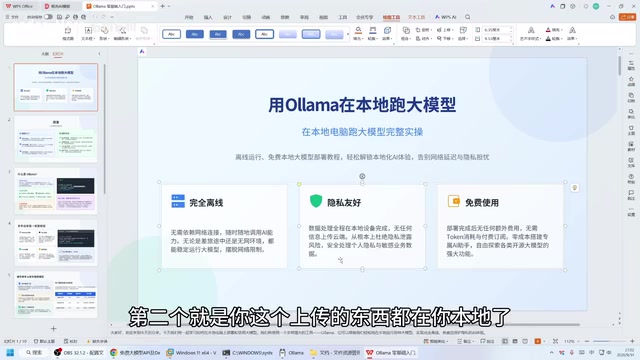Open the Shapes (形状) gallery
The image size is (640, 360).
pyautogui.click(x=104, y=33)
